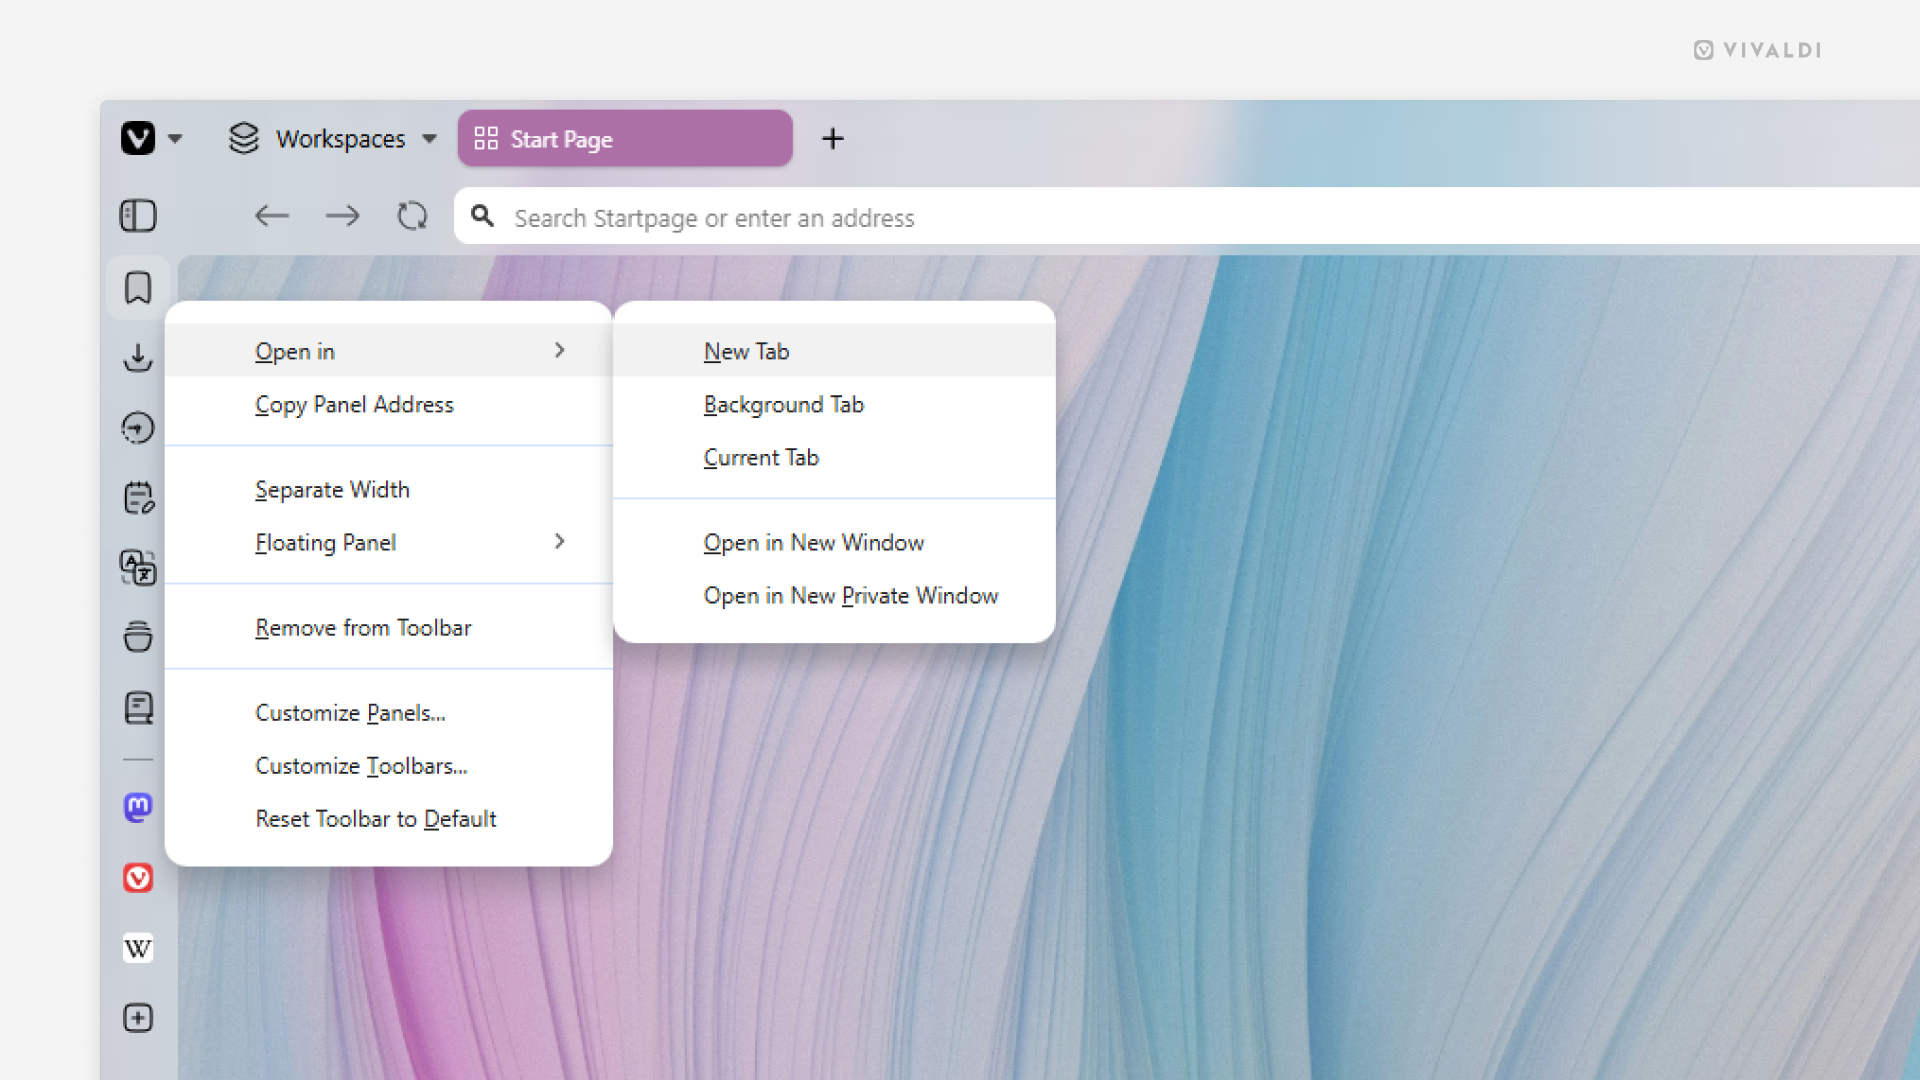Open panel in Background Tab

(x=834, y=404)
